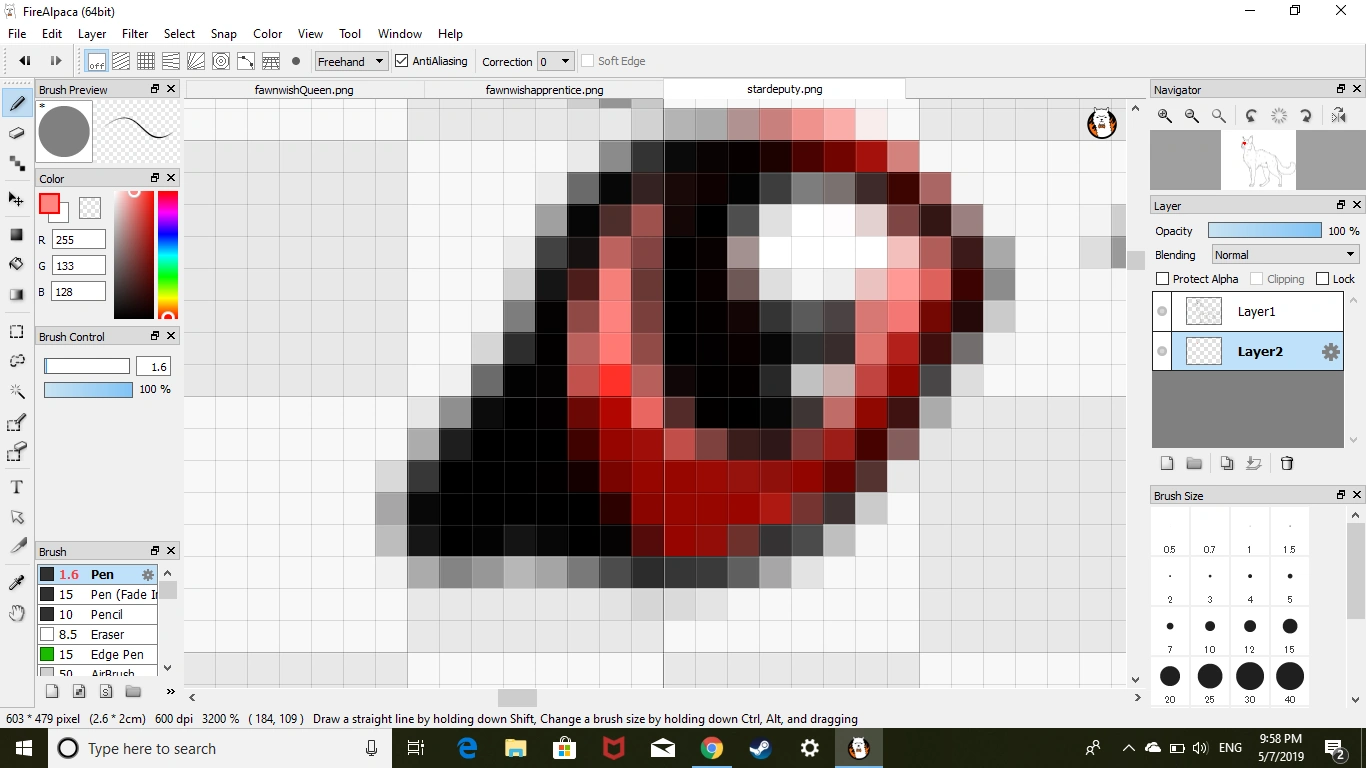
Task: Select the Edge Pen brush
Action: [97, 655]
